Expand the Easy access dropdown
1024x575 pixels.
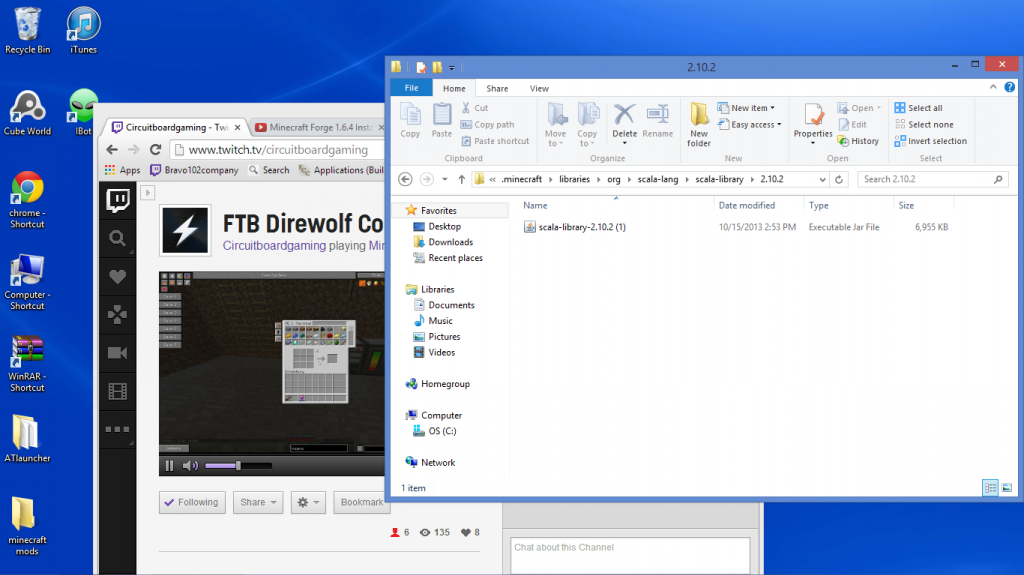click(x=752, y=125)
